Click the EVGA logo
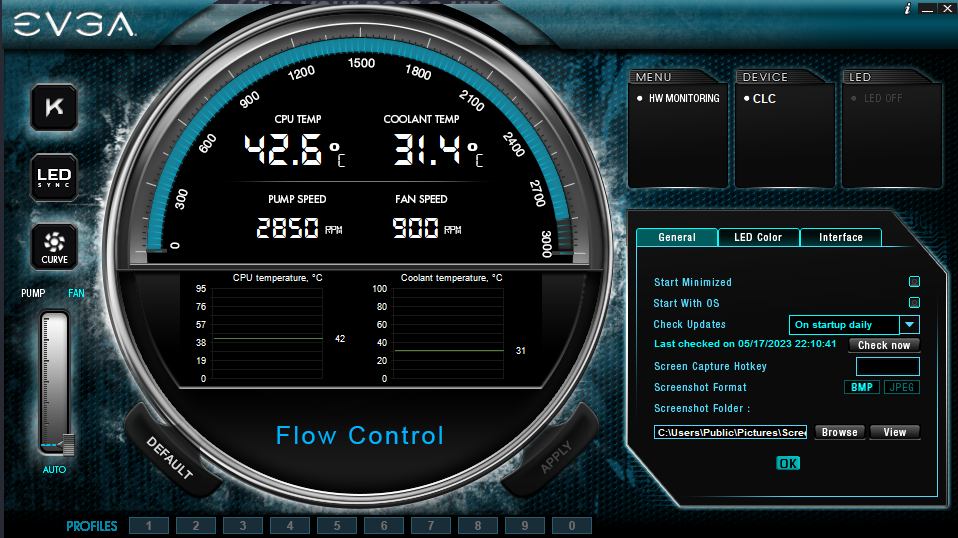This screenshot has height=538, width=958. pyautogui.click(x=74, y=25)
